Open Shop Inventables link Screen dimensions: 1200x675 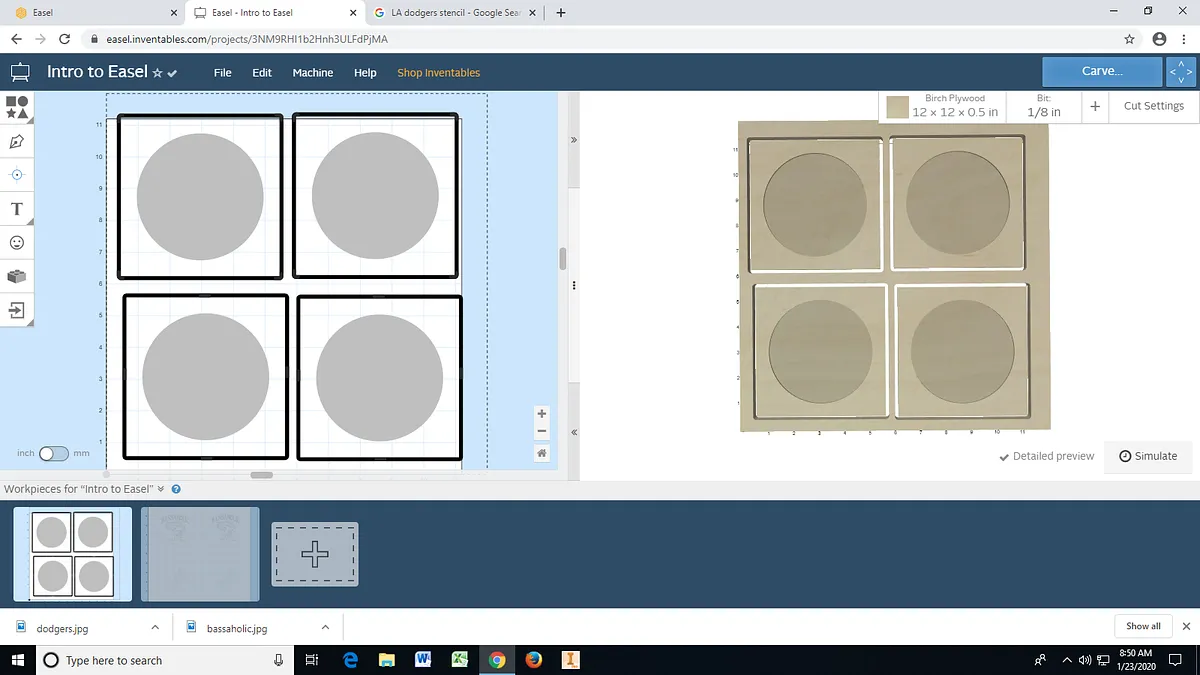coord(438,73)
